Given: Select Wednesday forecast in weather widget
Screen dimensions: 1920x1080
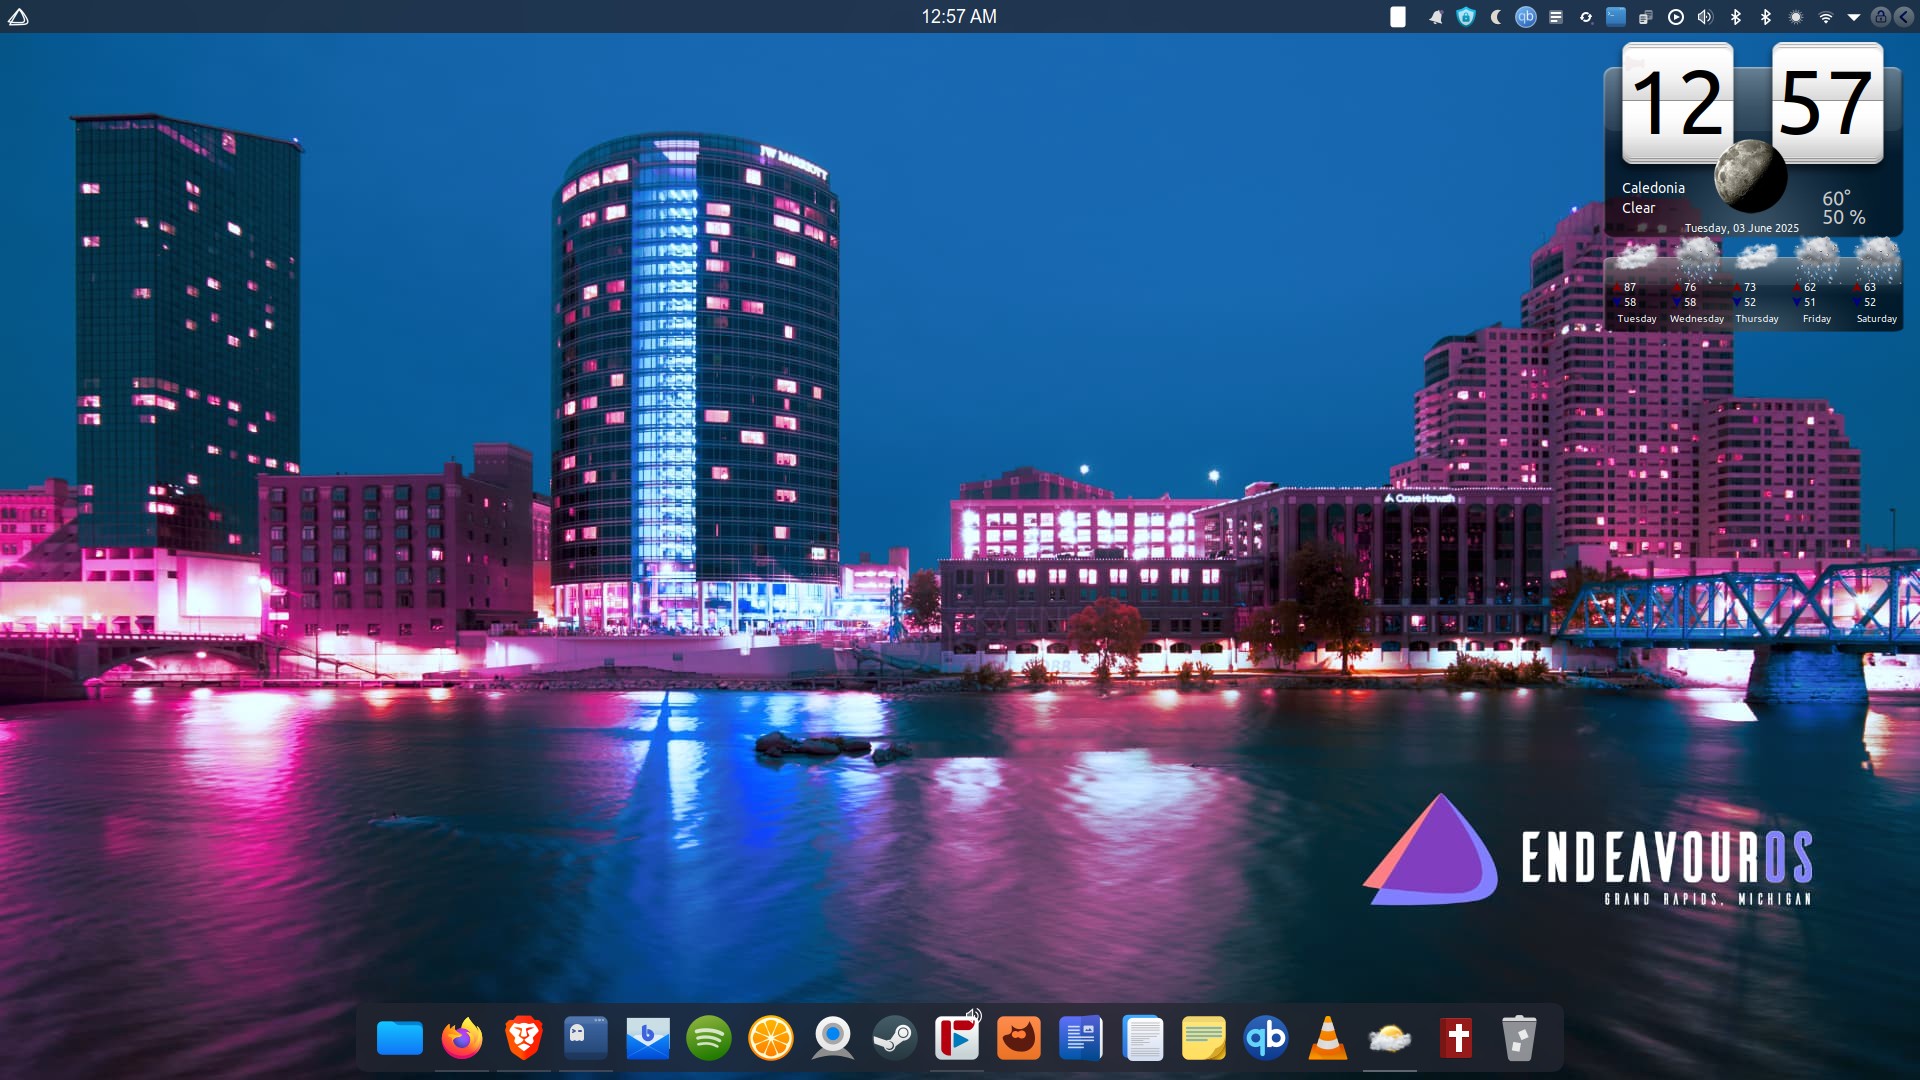Looking at the screenshot, I should pyautogui.click(x=1697, y=282).
